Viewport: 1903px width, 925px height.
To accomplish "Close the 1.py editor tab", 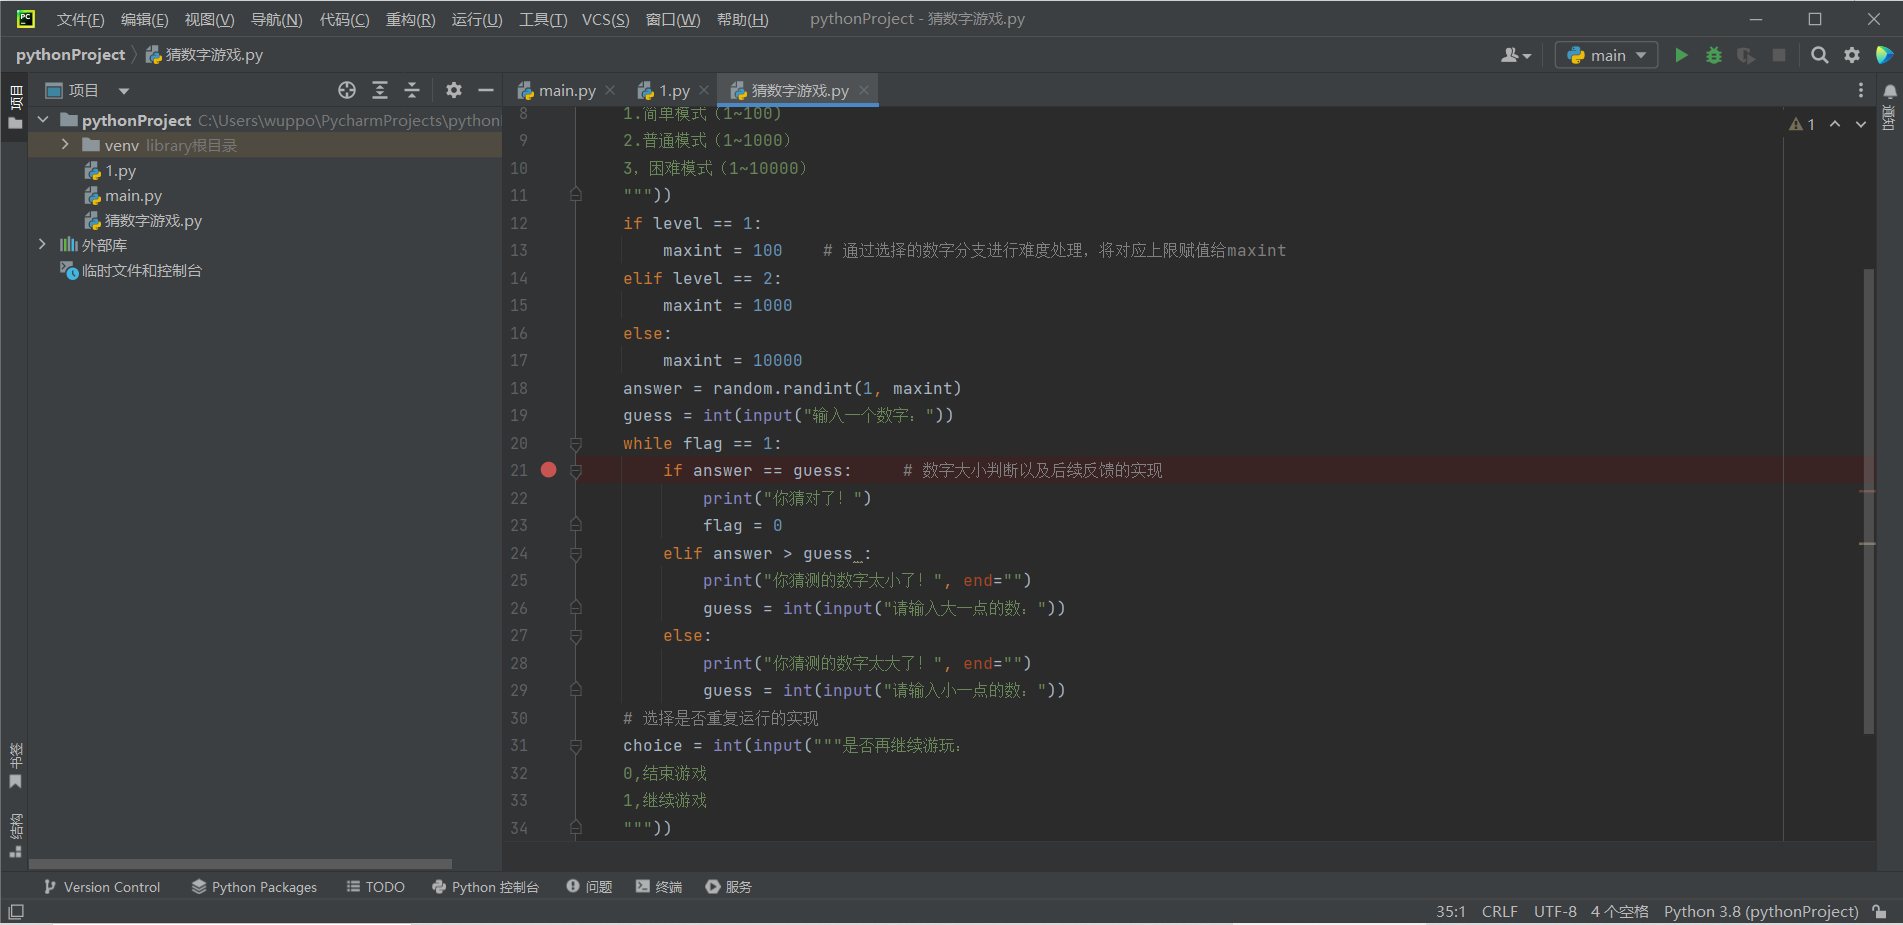I will 704,90.
